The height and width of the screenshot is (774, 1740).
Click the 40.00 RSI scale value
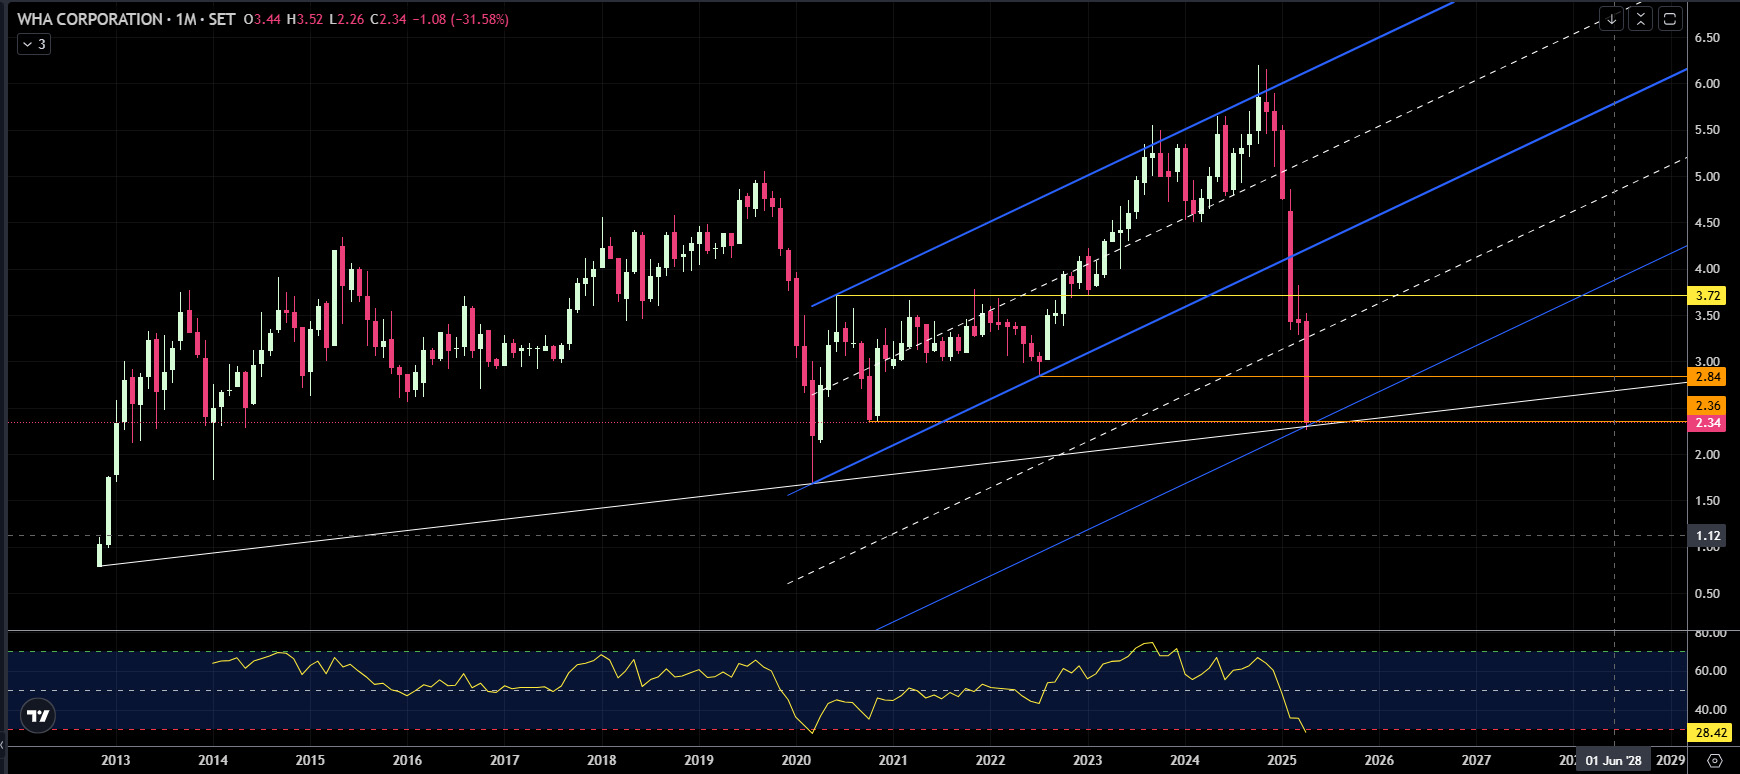tap(1710, 710)
